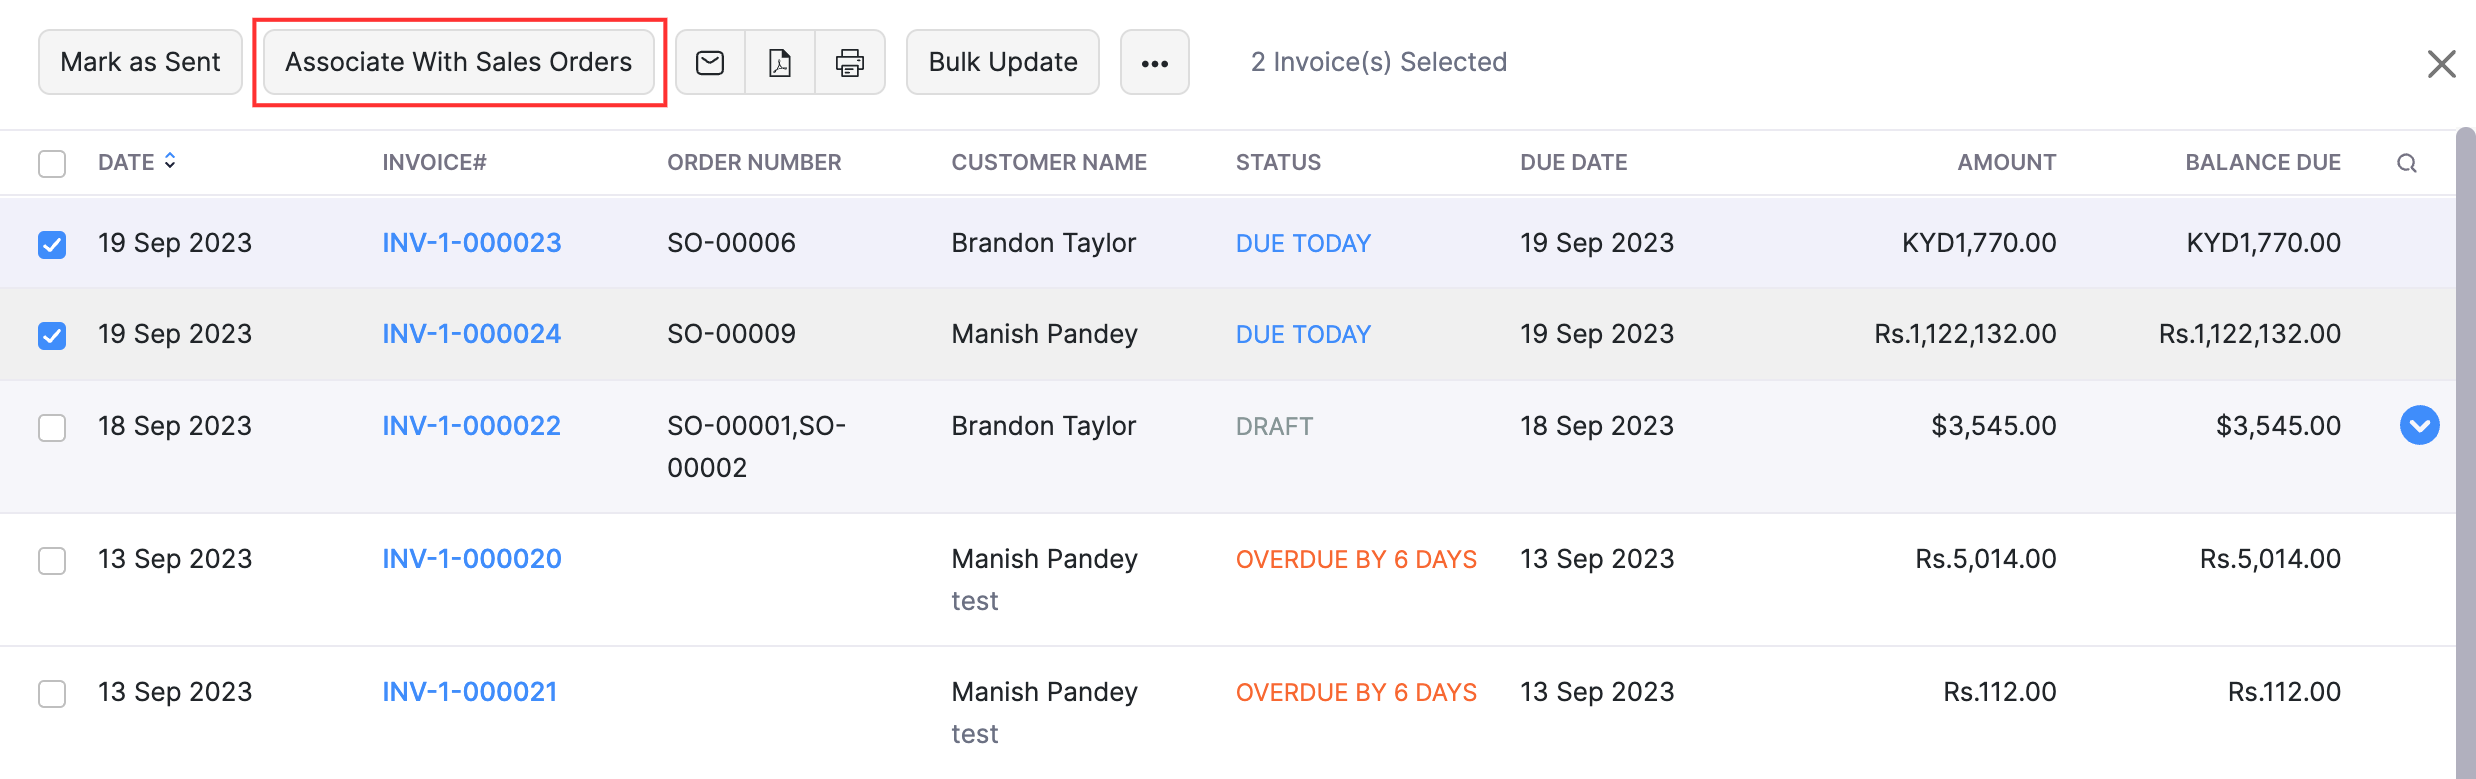
Task: Open the more actions ellipsis icon
Action: click(x=1155, y=62)
